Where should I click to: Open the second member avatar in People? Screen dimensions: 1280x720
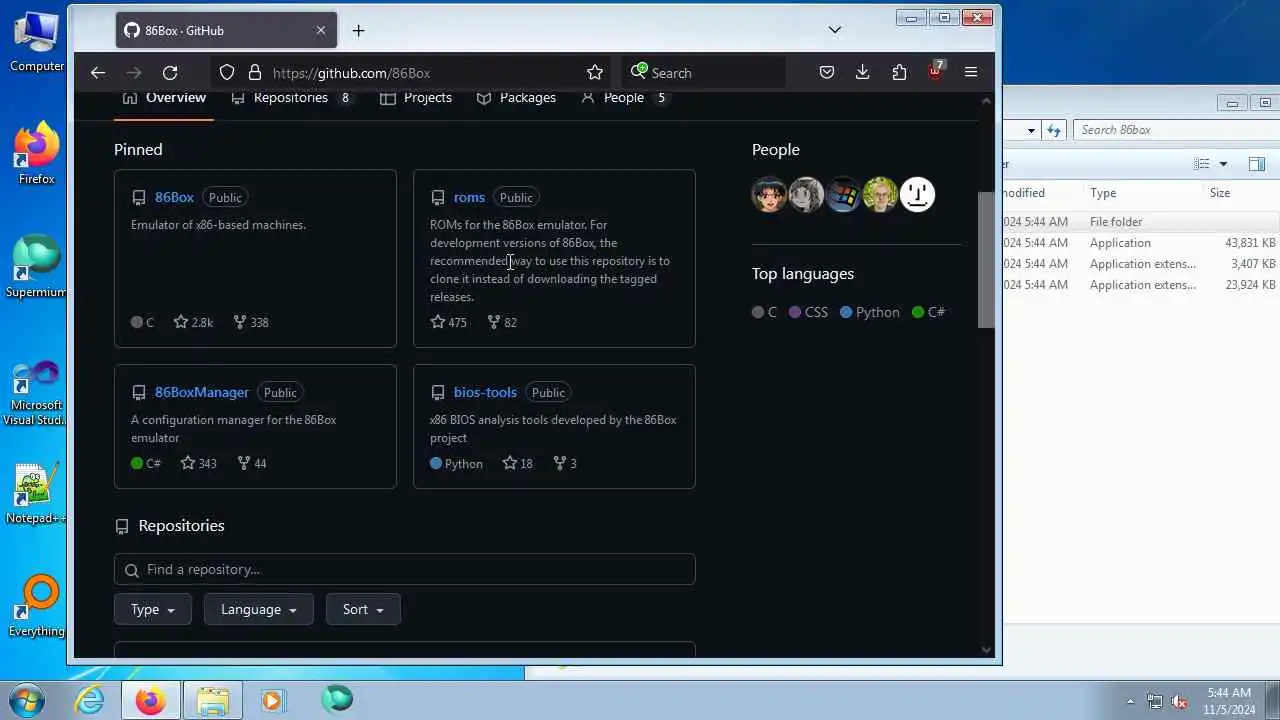pos(806,194)
